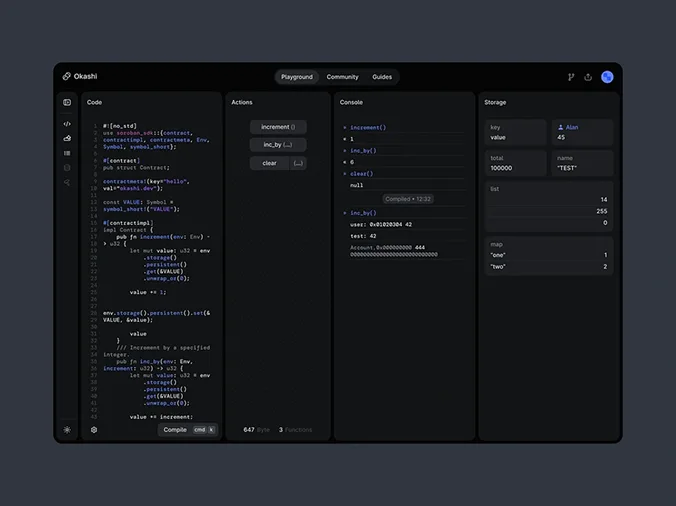The height and width of the screenshot is (506, 676).
Task: Click the Storage panel header
Action: [495, 102]
